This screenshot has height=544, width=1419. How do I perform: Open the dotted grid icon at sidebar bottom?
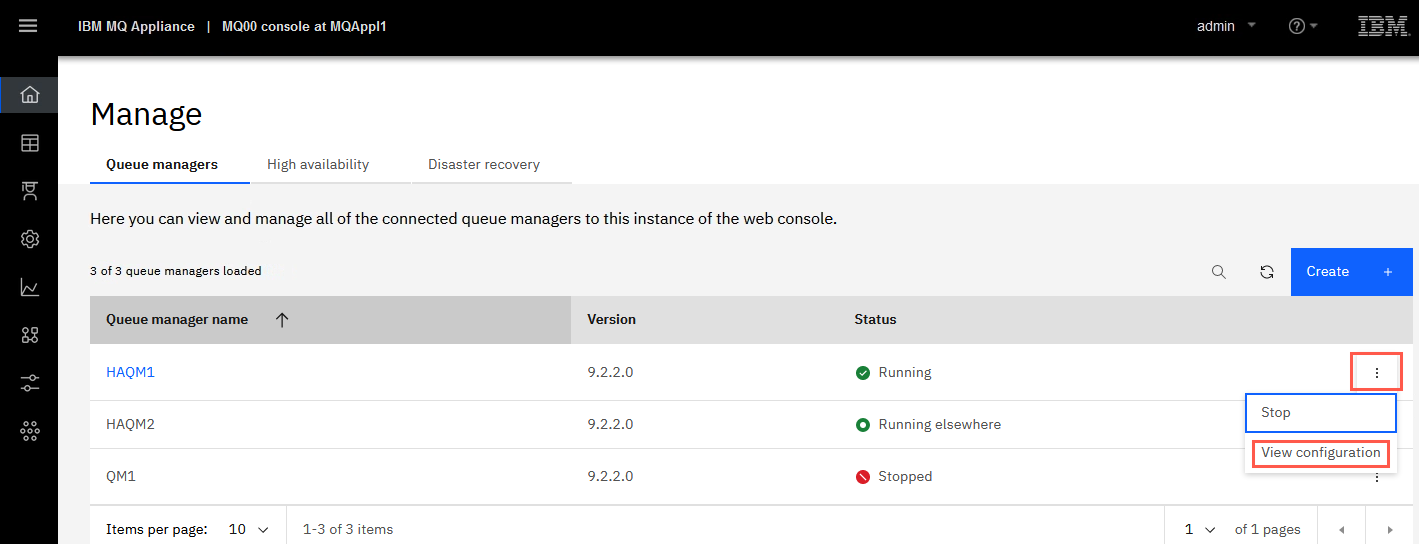(30, 431)
